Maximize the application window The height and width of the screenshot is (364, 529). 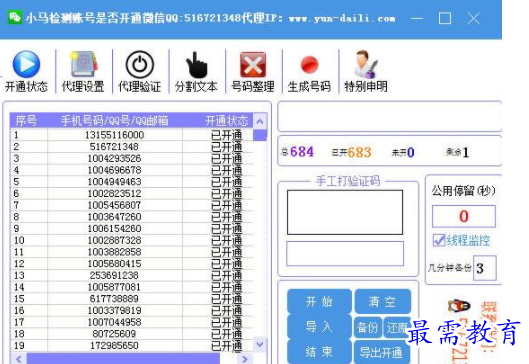coord(445,18)
